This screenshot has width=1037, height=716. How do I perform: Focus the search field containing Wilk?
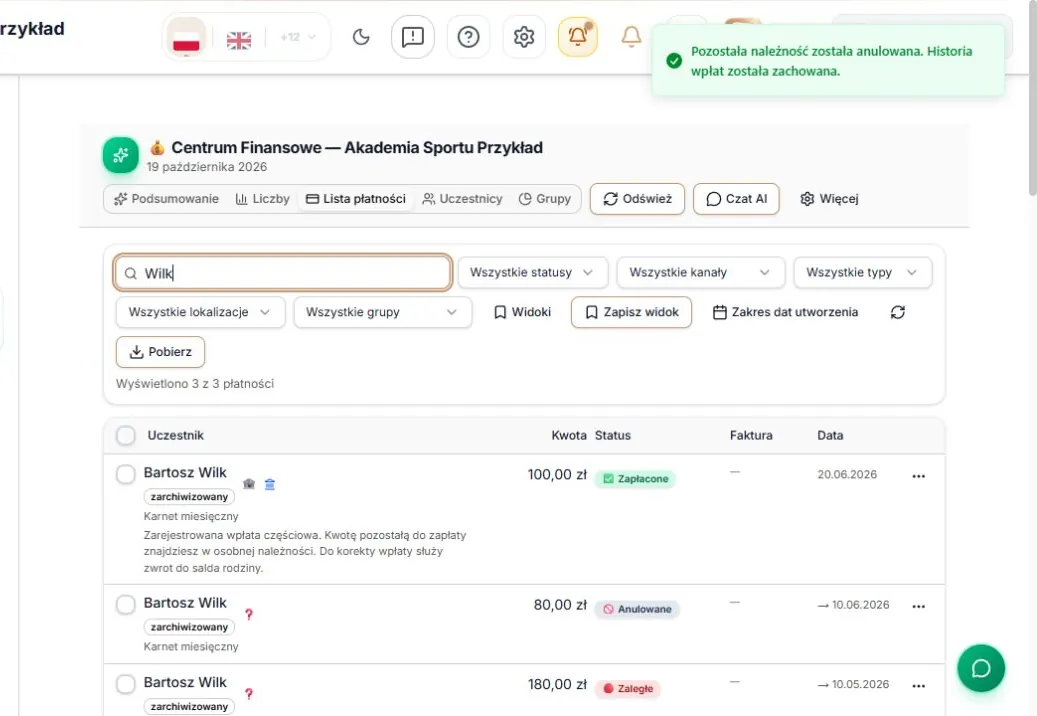[283, 273]
